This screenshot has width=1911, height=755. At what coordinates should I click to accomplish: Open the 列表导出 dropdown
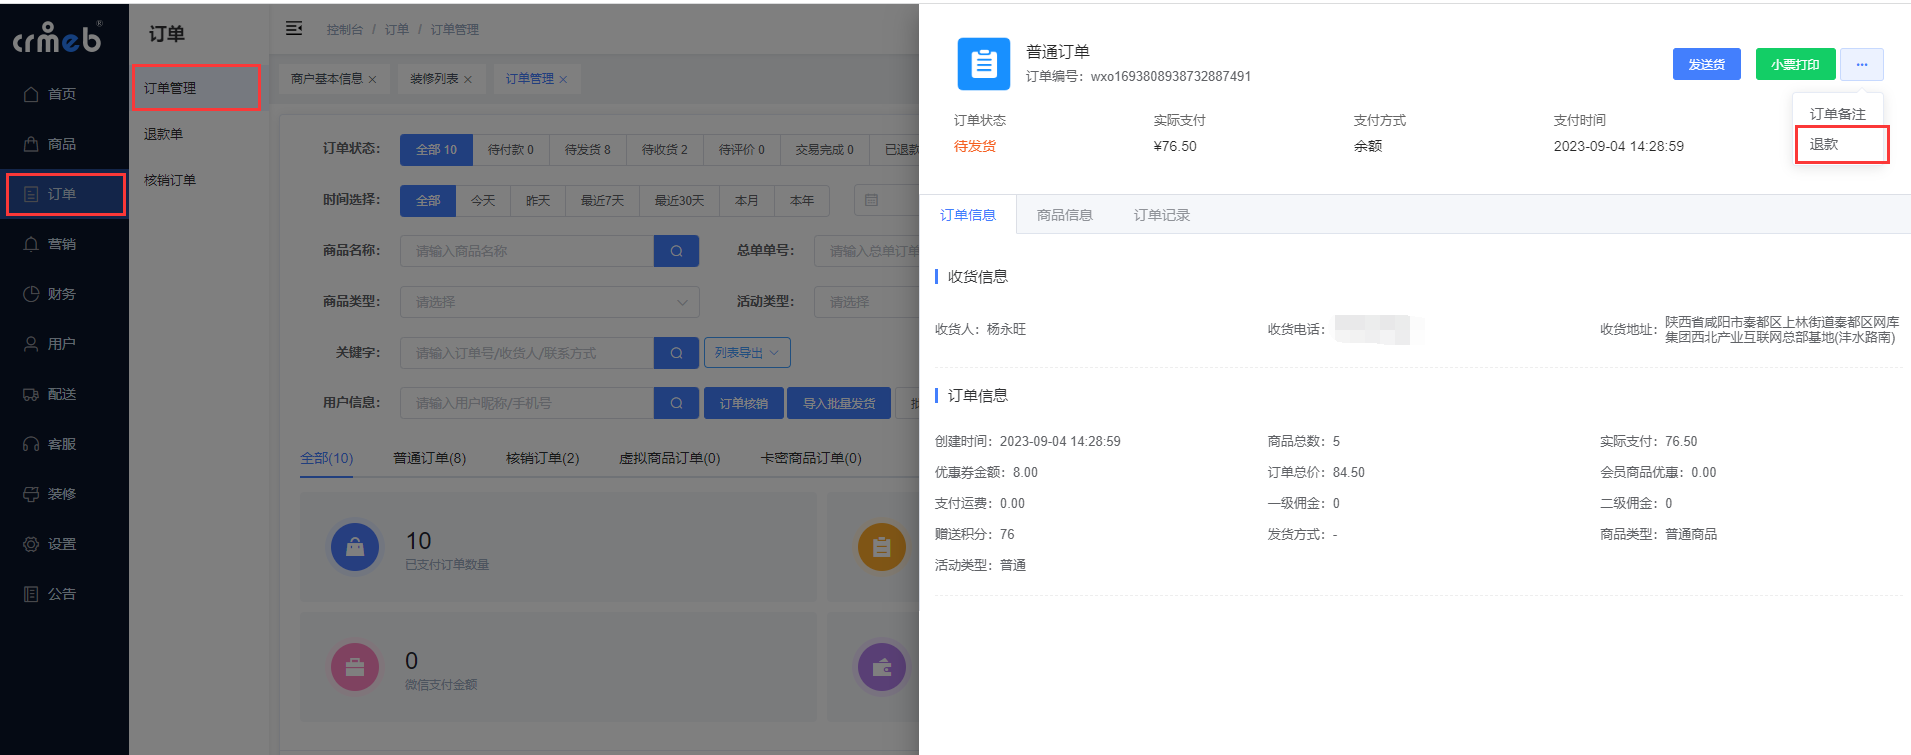point(747,353)
